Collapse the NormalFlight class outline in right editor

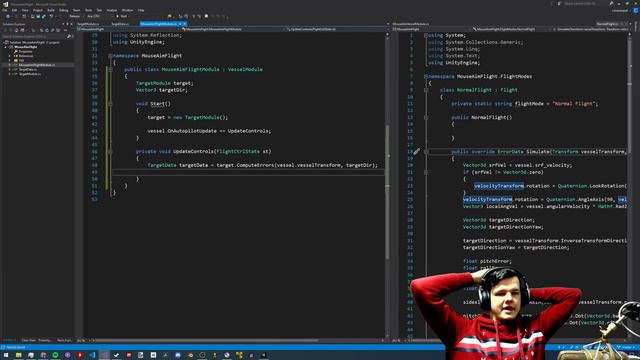pyautogui.click(x=426, y=90)
